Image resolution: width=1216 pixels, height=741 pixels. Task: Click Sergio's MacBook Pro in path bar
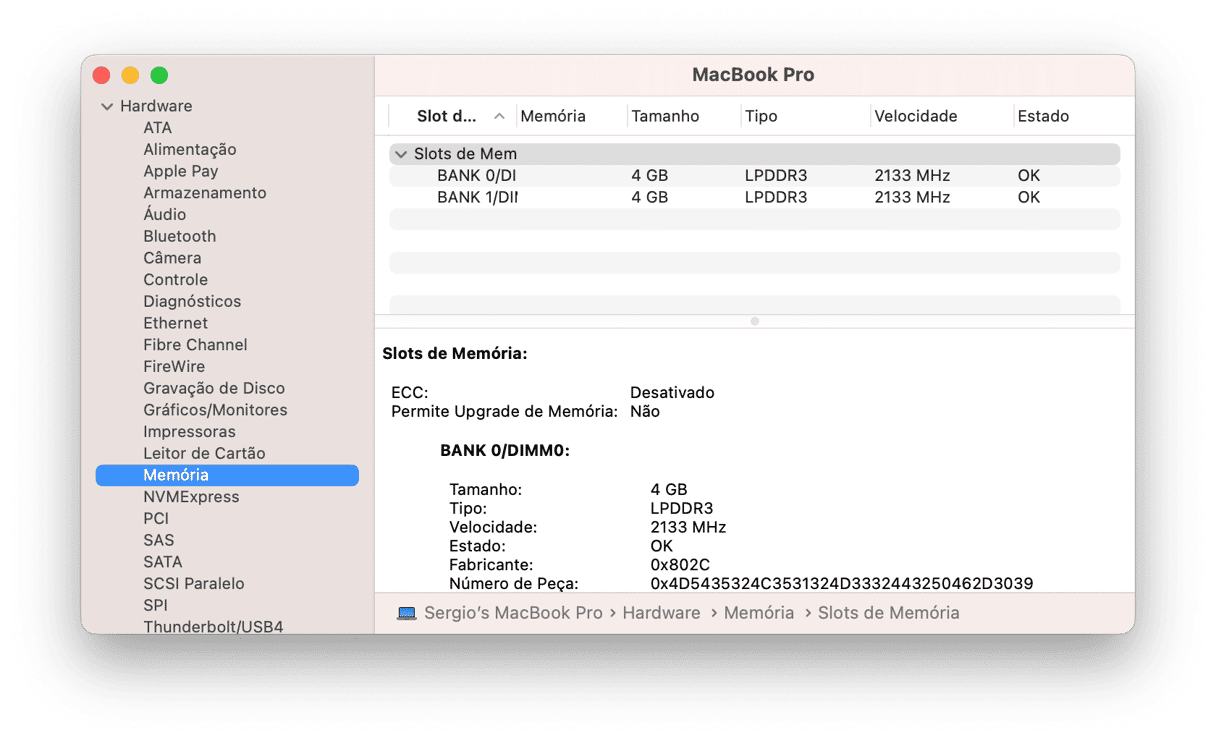point(513,613)
